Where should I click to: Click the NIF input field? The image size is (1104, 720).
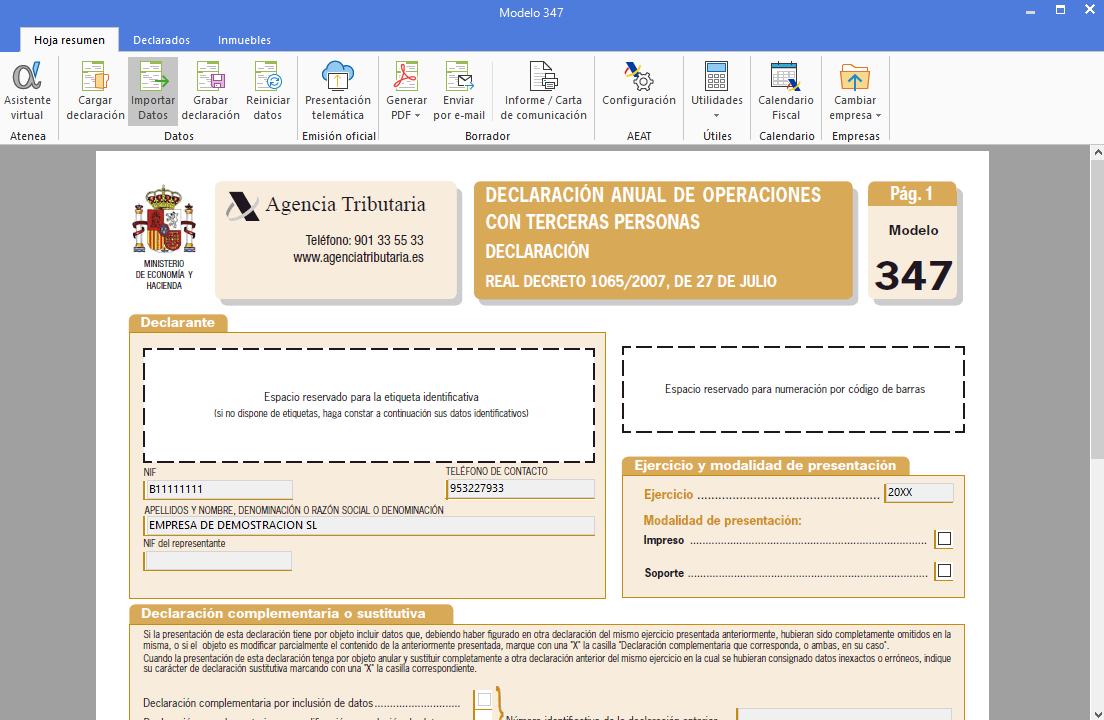tap(218, 489)
